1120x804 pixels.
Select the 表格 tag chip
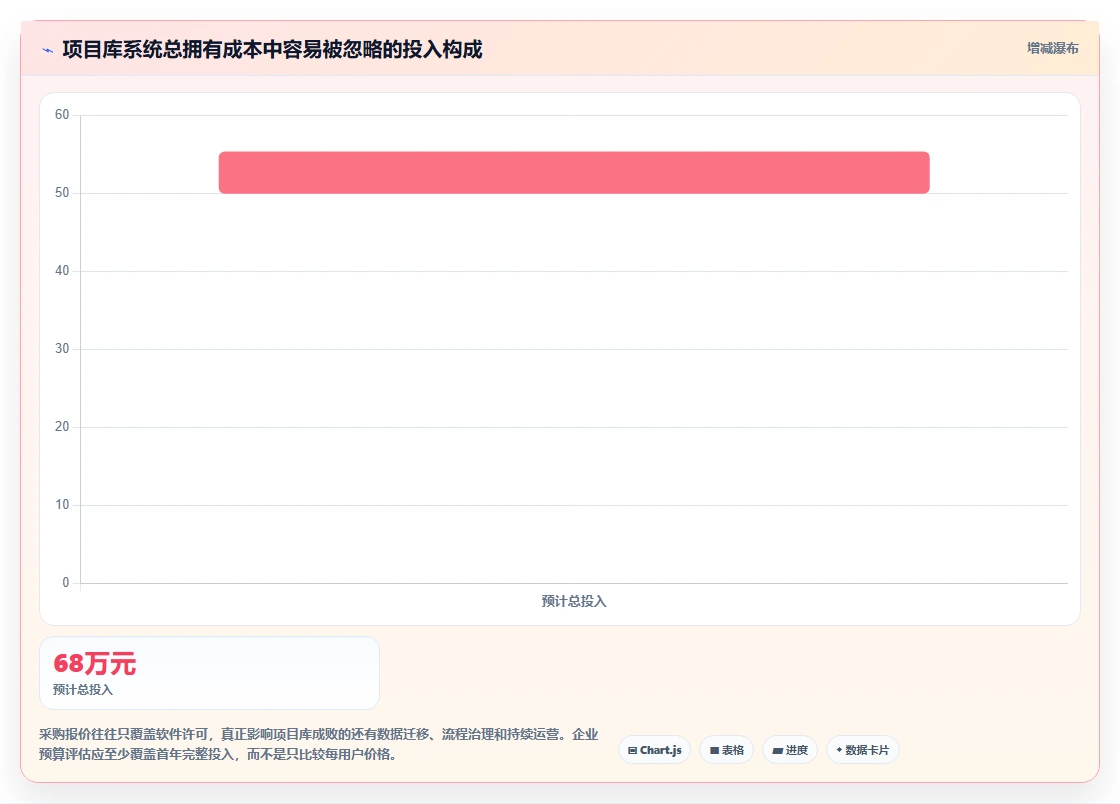pyautogui.click(x=726, y=750)
